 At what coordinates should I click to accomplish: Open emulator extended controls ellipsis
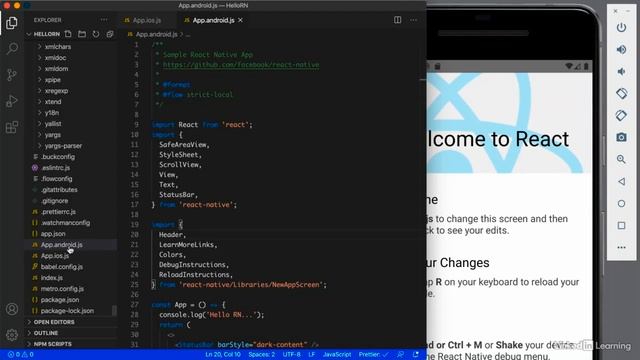click(x=621, y=247)
